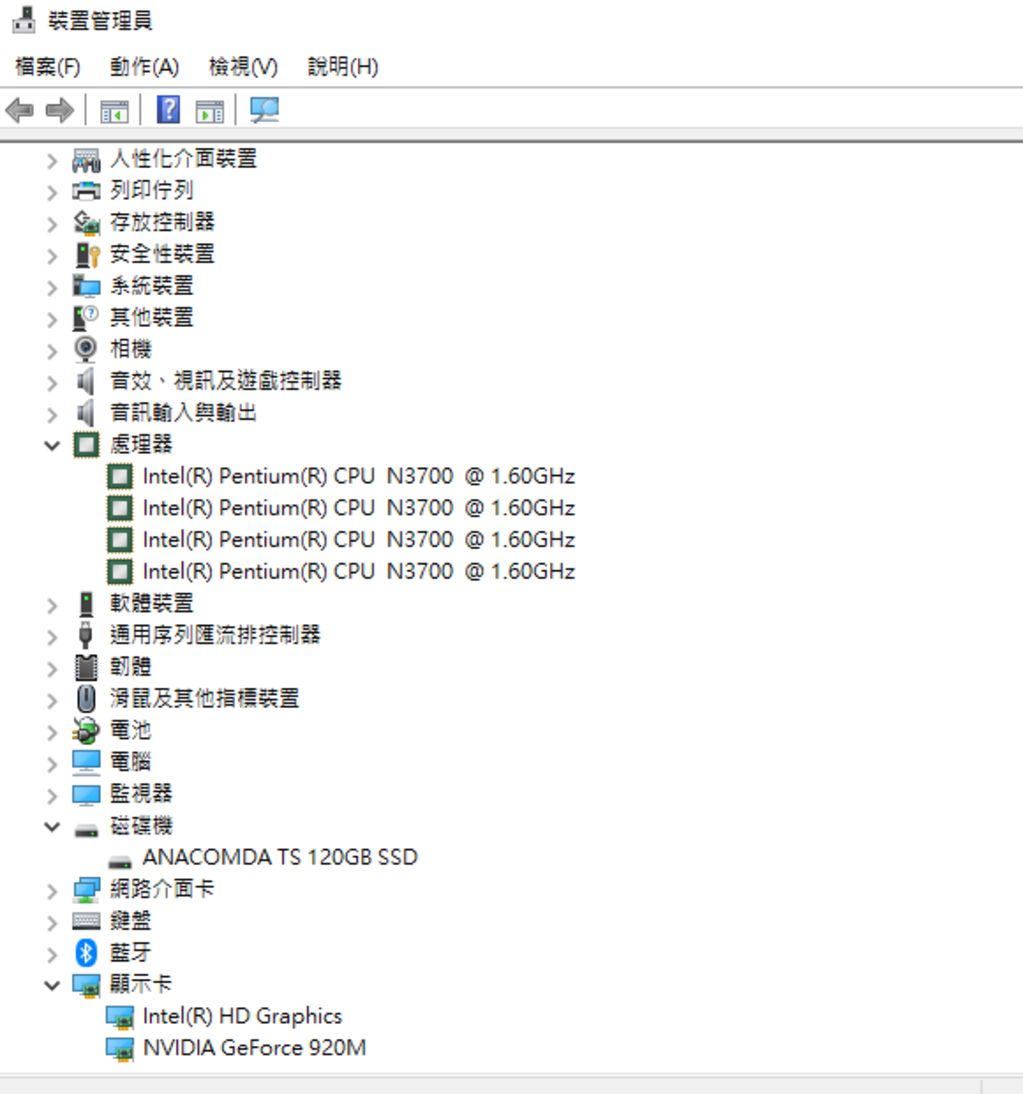Click the 相機 webcam icon
The width and height of the screenshot is (1023, 1094).
[86, 350]
